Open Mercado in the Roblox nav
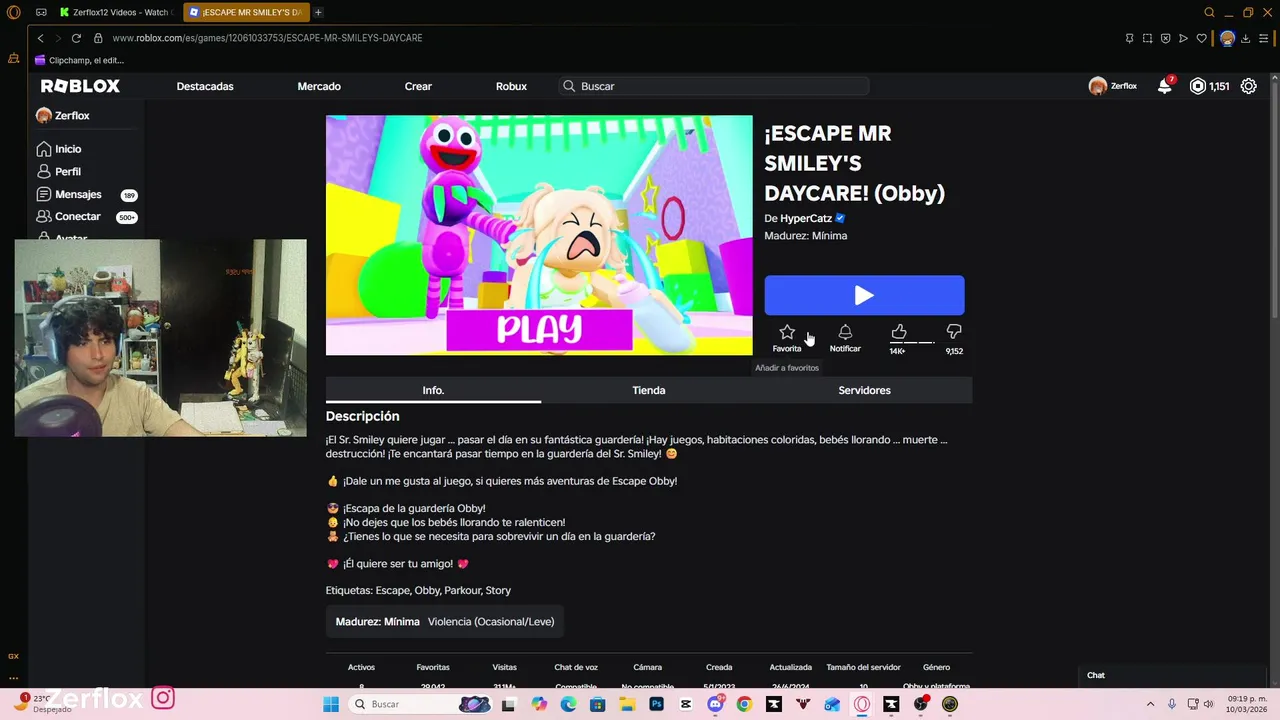 (x=319, y=86)
